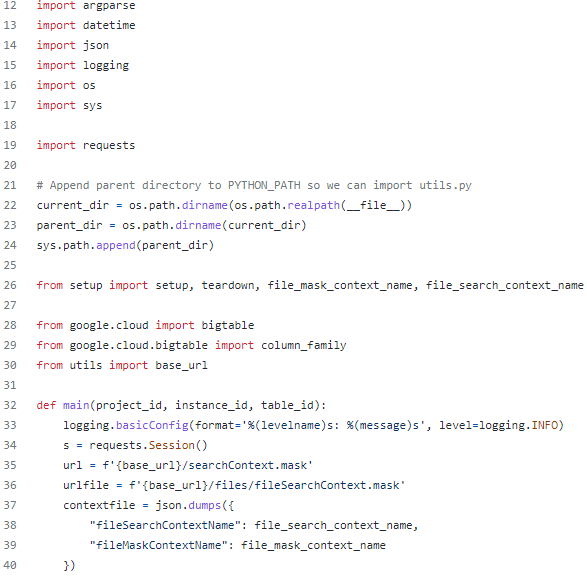Click column_family on line 29
Screen dimensions: 587x576
coord(304,345)
